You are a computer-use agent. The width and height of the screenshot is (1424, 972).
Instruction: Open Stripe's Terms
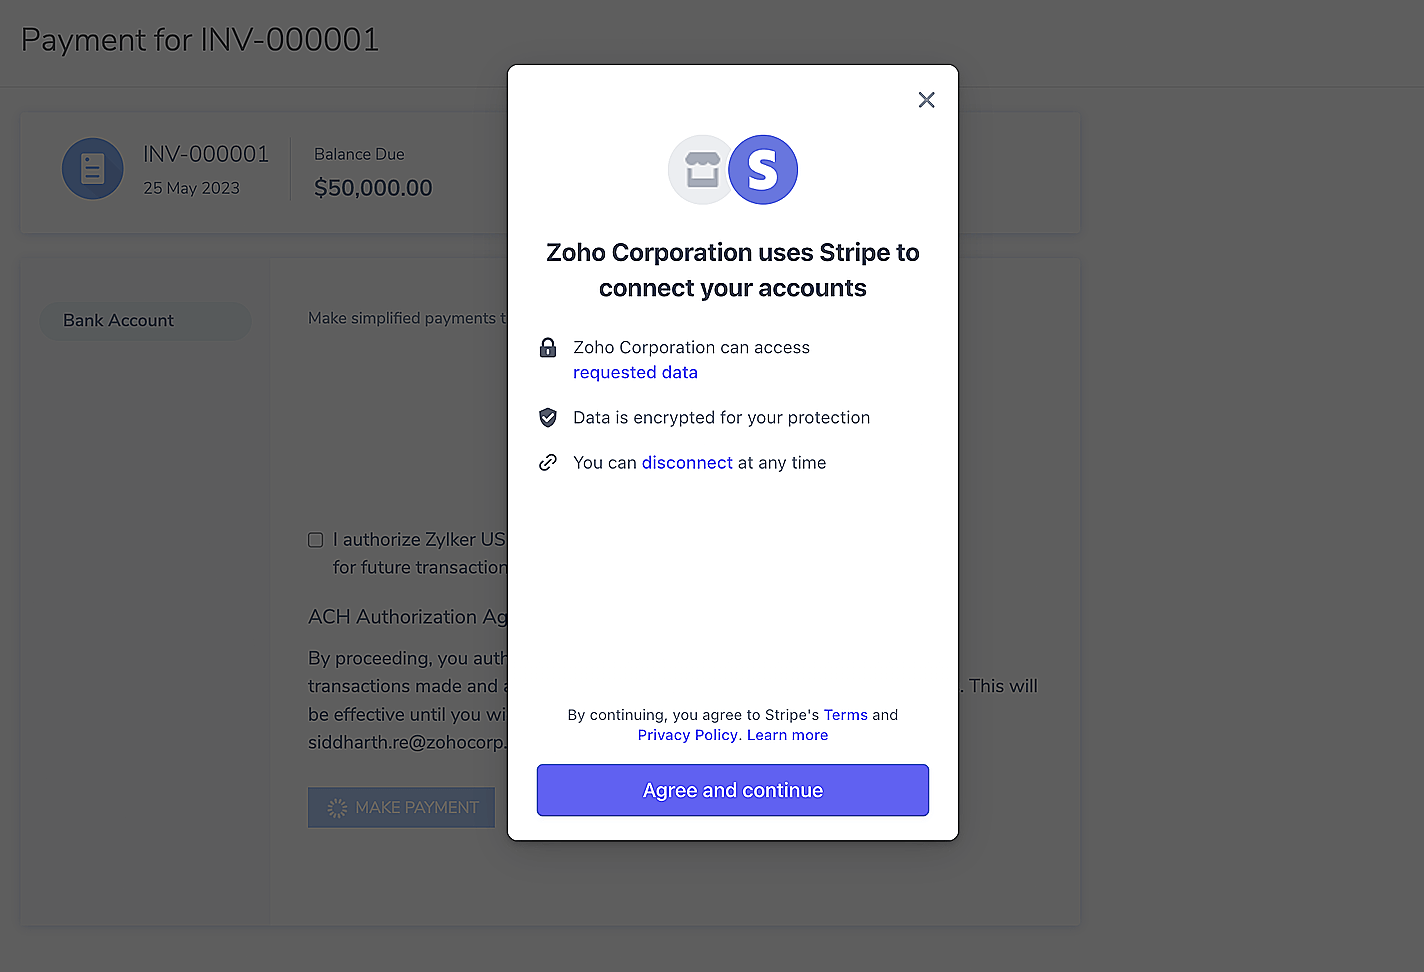[845, 714]
